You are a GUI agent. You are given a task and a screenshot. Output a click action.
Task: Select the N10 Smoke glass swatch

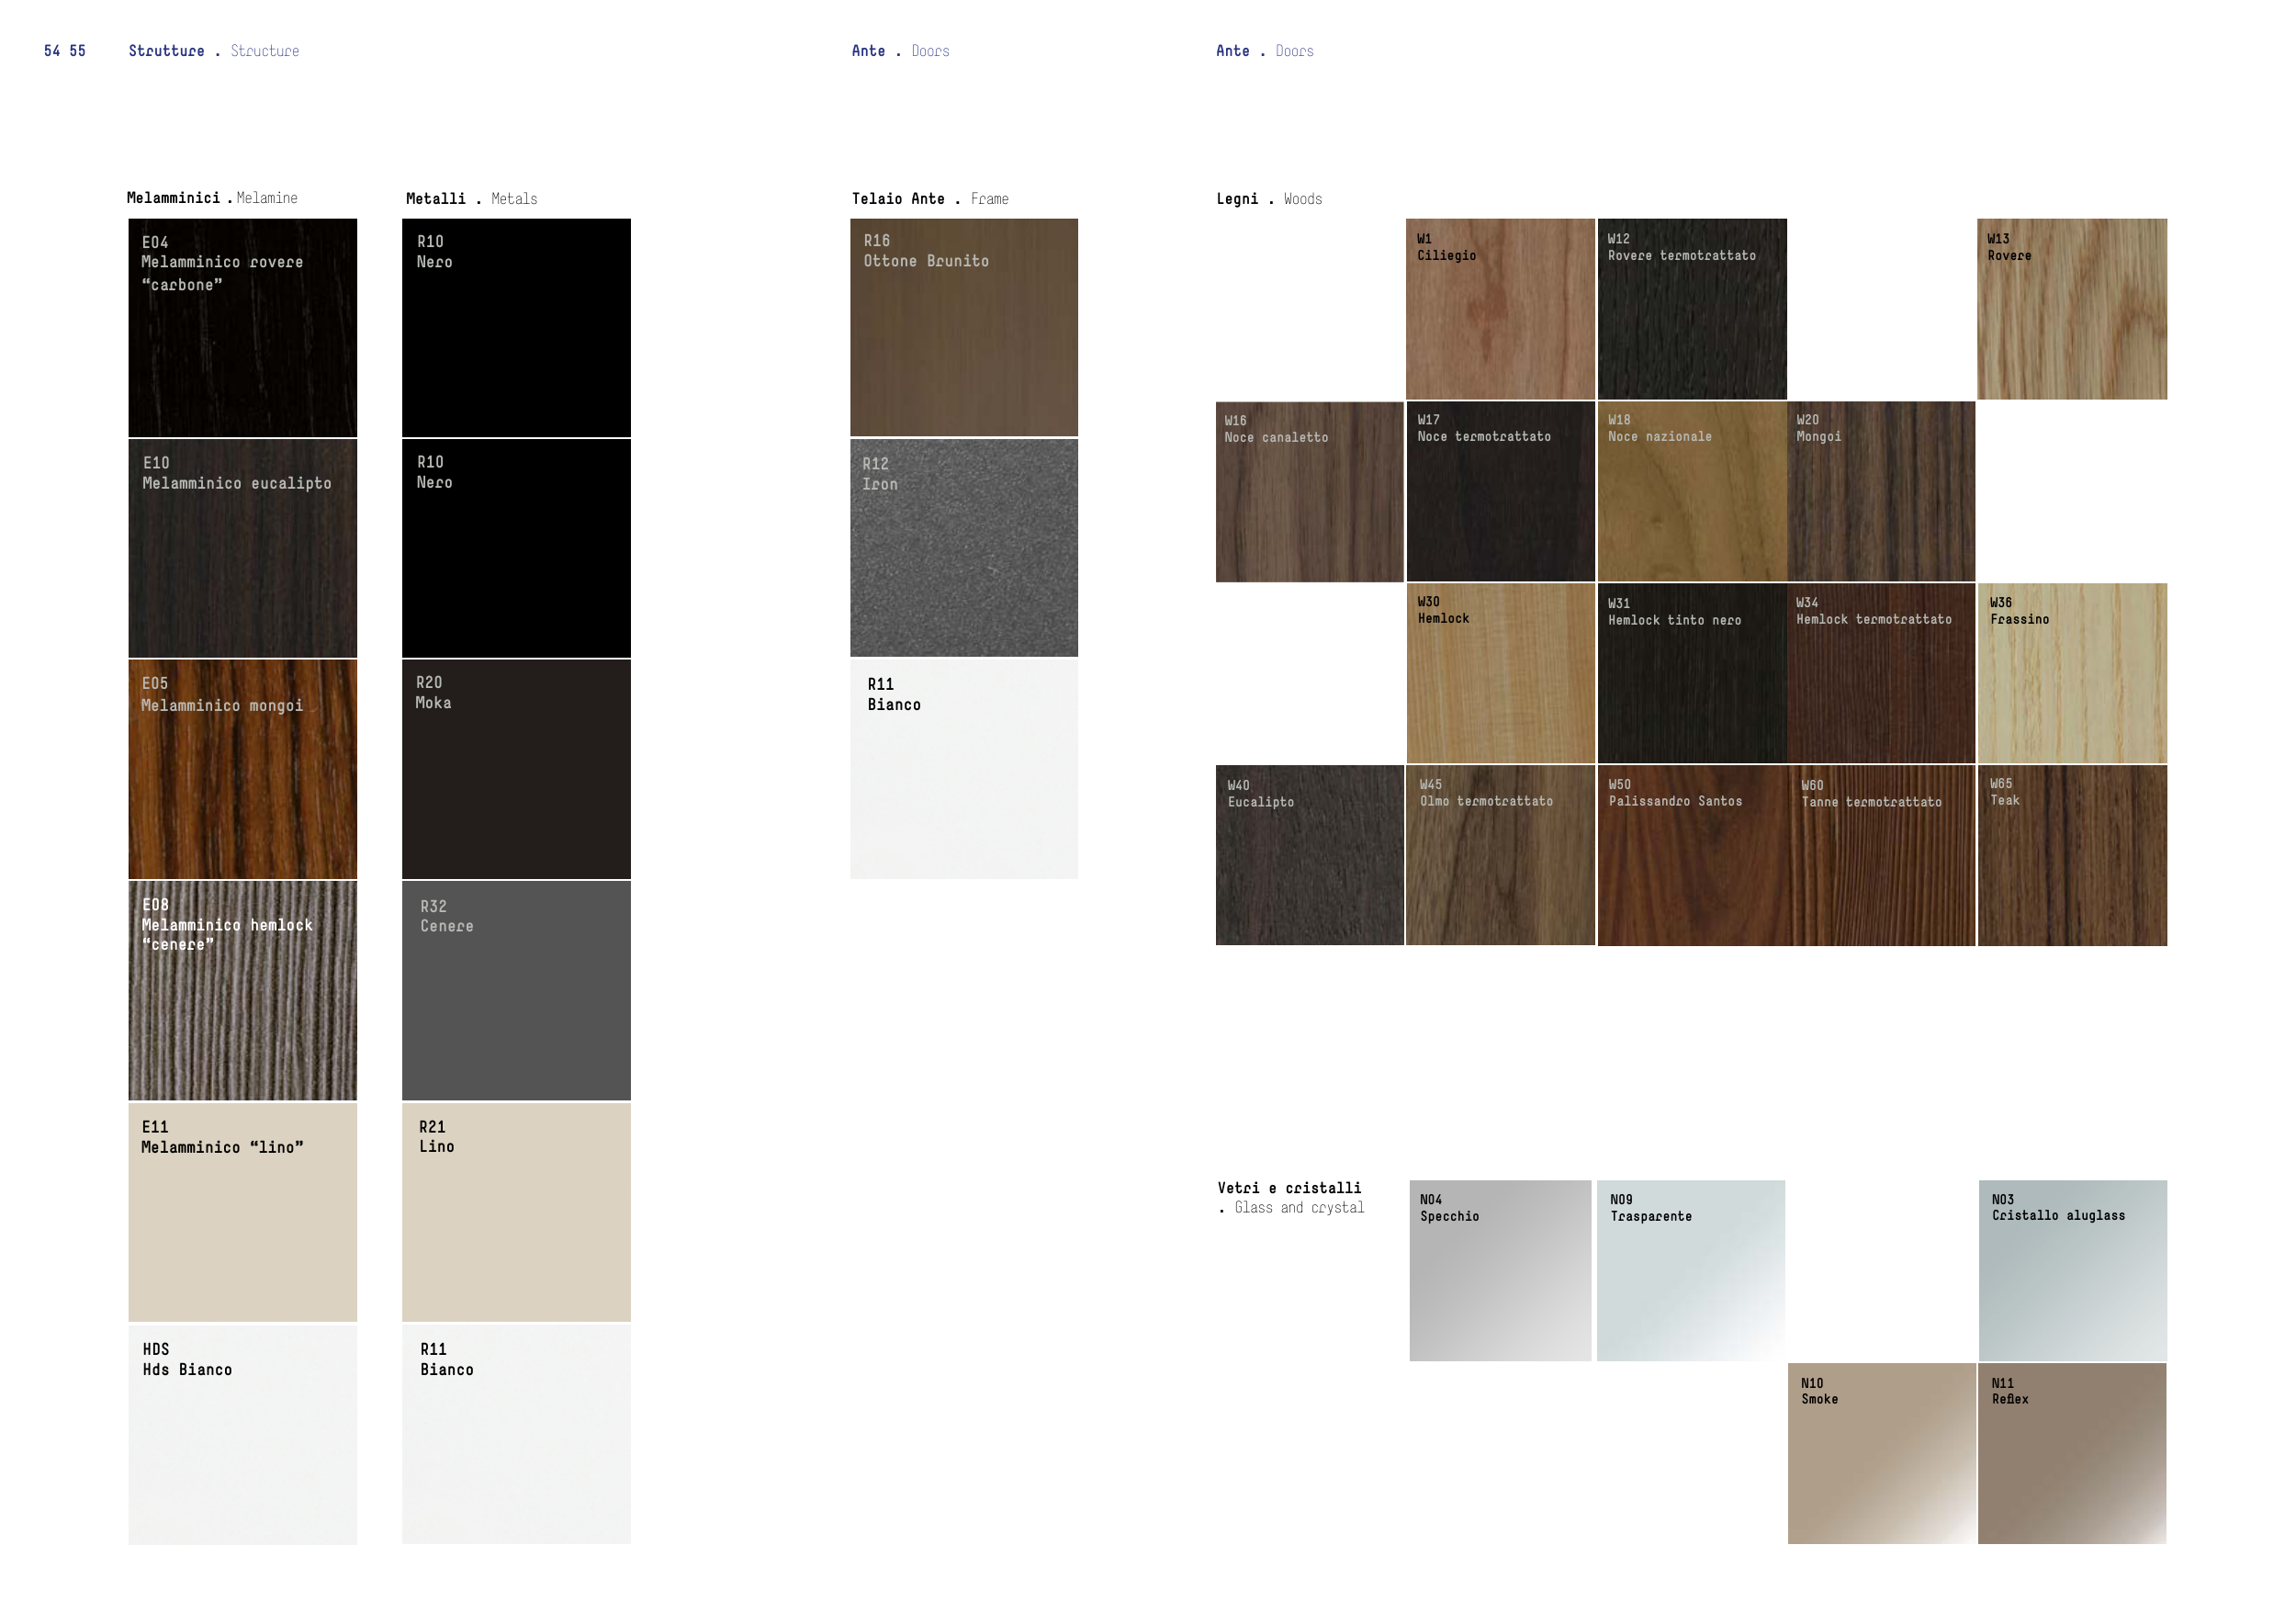click(1881, 1453)
